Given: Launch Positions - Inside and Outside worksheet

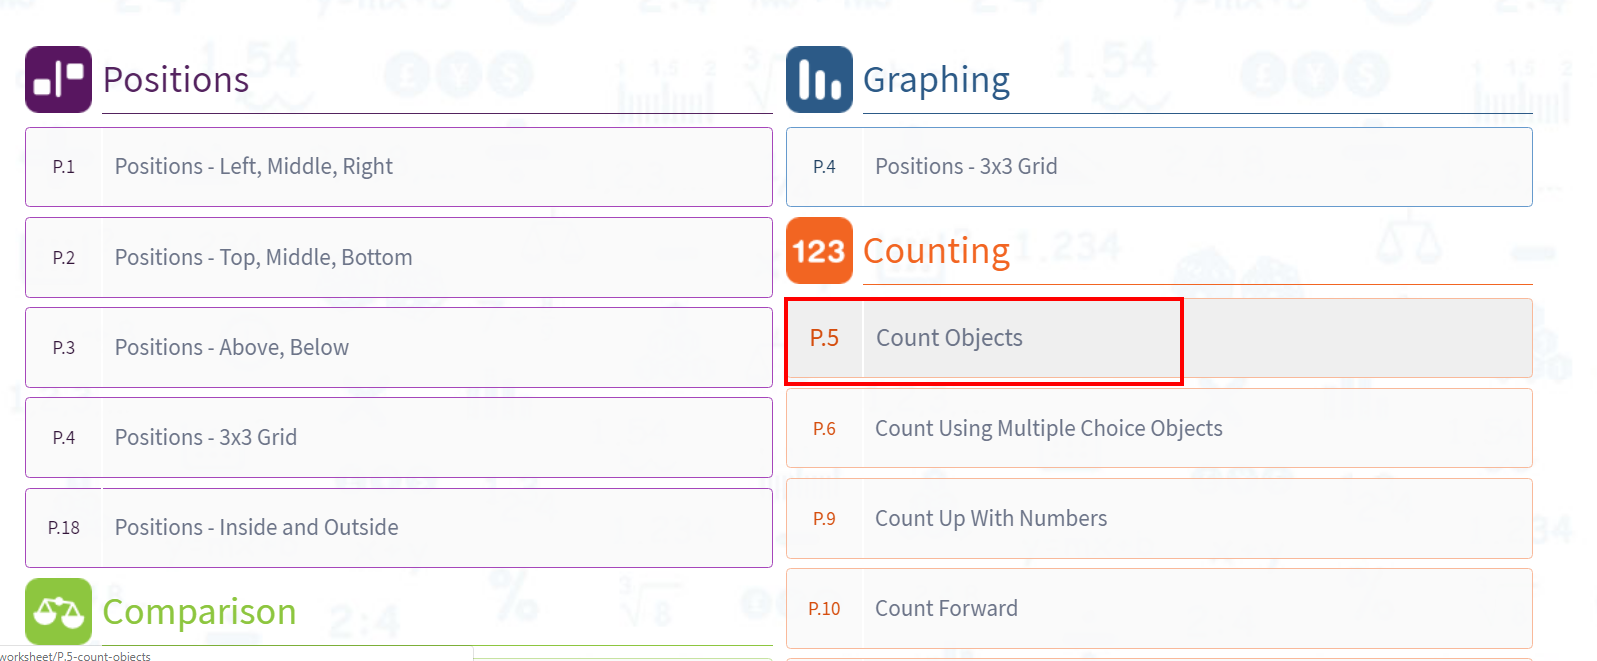Looking at the screenshot, I should coord(256,528).
